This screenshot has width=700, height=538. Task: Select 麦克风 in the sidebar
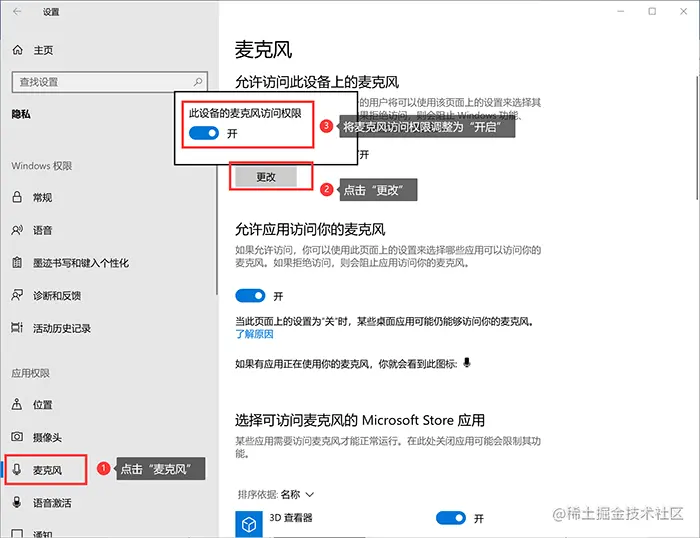(x=46, y=470)
